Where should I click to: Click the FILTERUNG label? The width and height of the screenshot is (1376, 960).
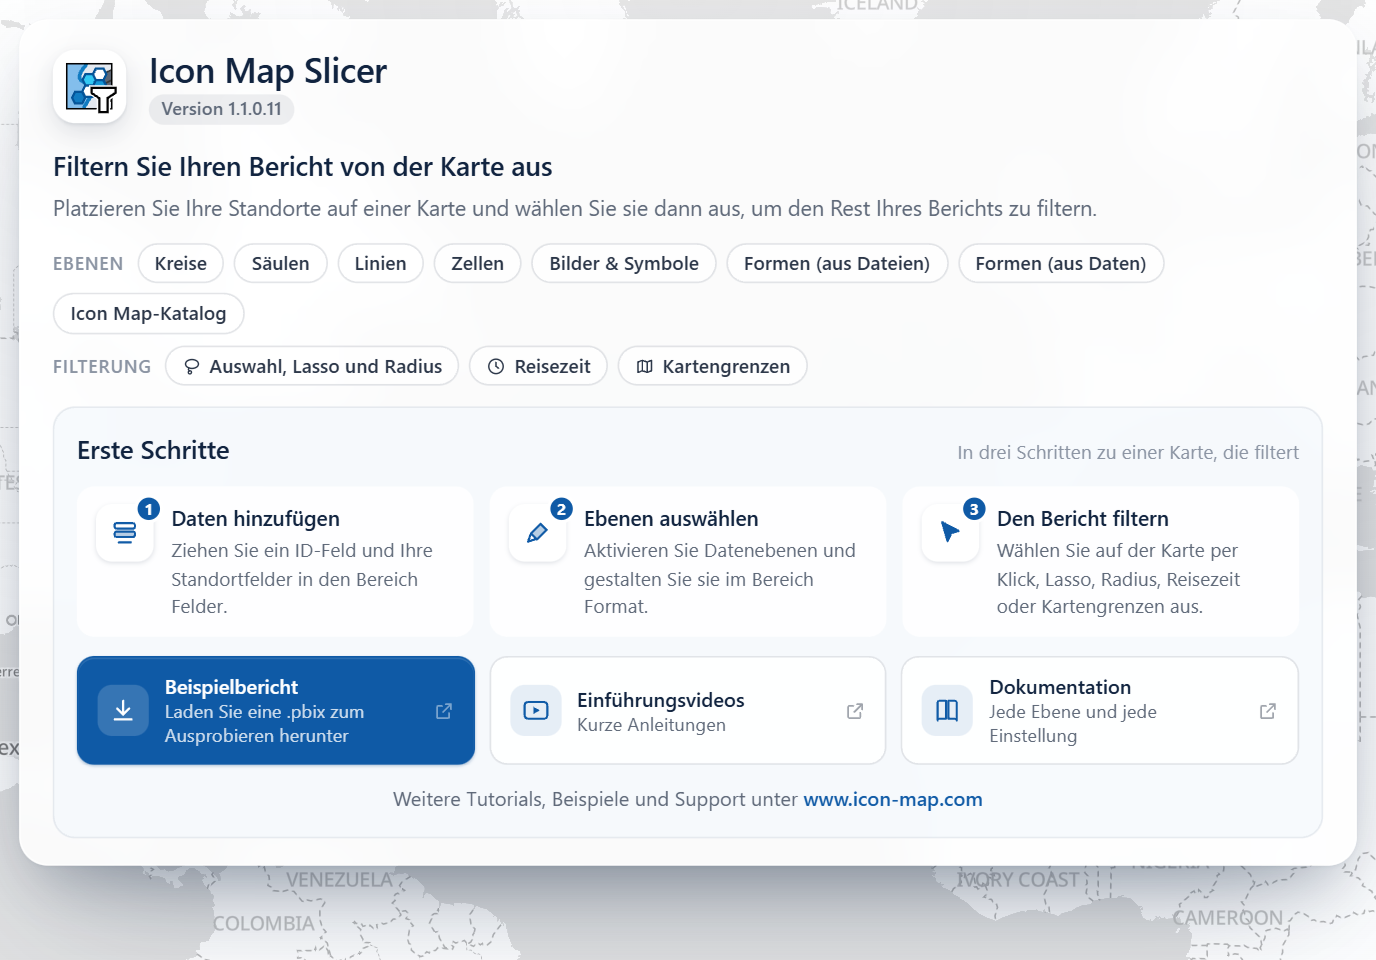click(102, 367)
